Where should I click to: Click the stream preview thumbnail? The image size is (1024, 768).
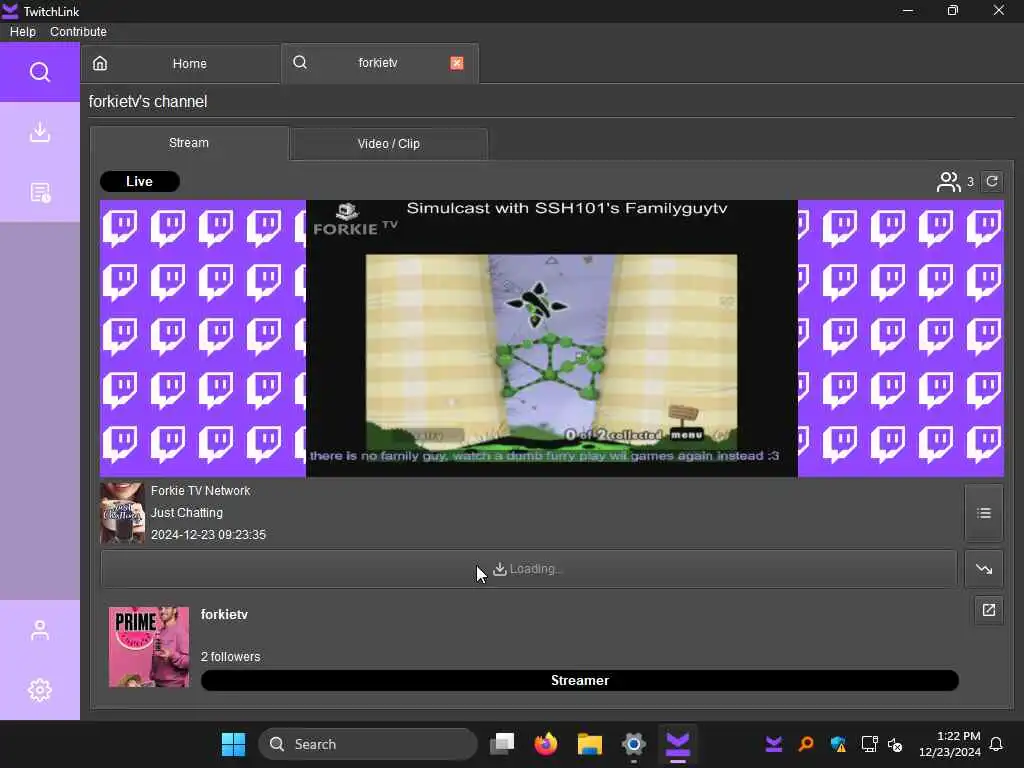pyautogui.click(x=552, y=338)
